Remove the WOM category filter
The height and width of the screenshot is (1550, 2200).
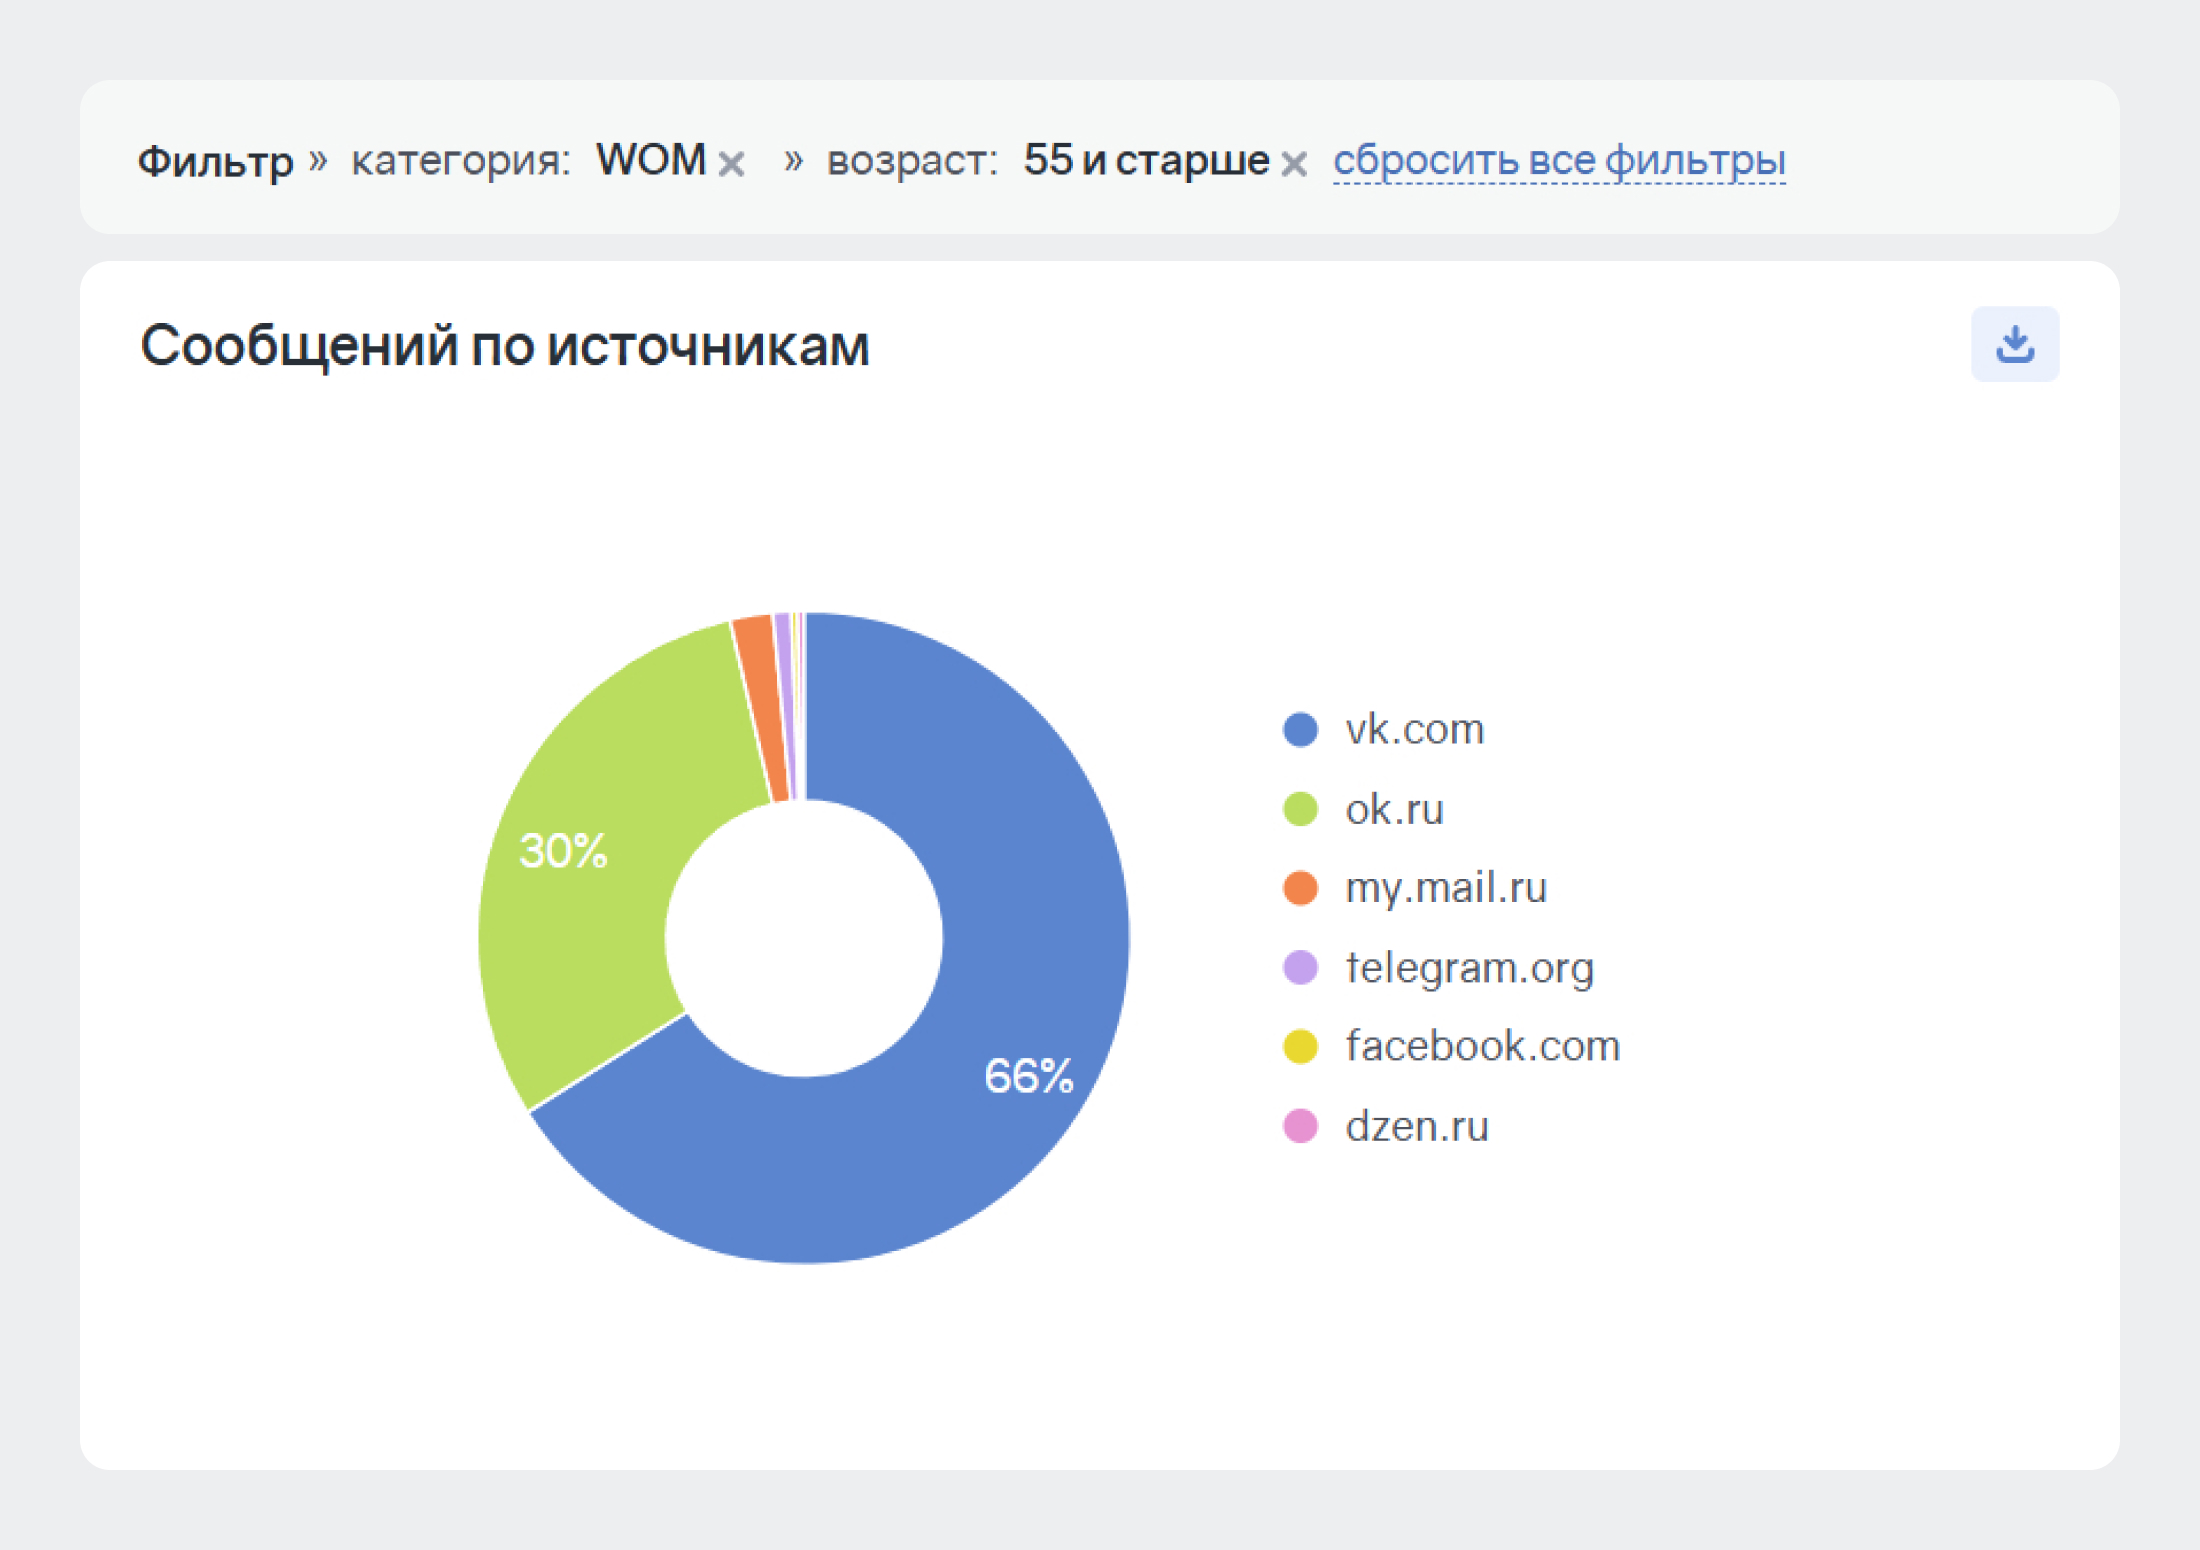pyautogui.click(x=731, y=163)
